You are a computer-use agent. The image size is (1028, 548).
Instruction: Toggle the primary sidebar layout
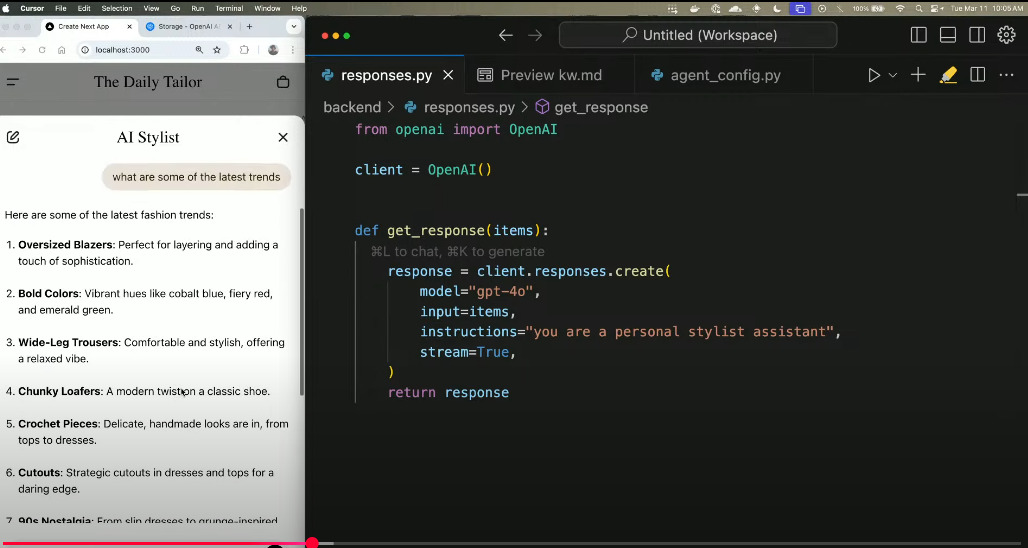(x=919, y=35)
